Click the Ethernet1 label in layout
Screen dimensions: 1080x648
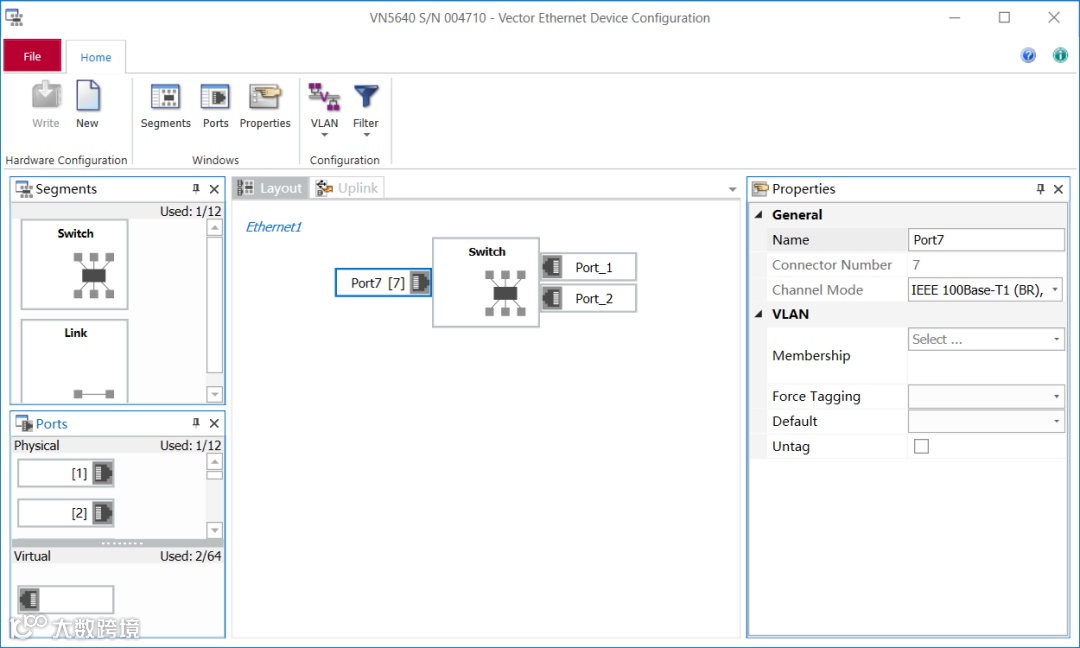273,227
